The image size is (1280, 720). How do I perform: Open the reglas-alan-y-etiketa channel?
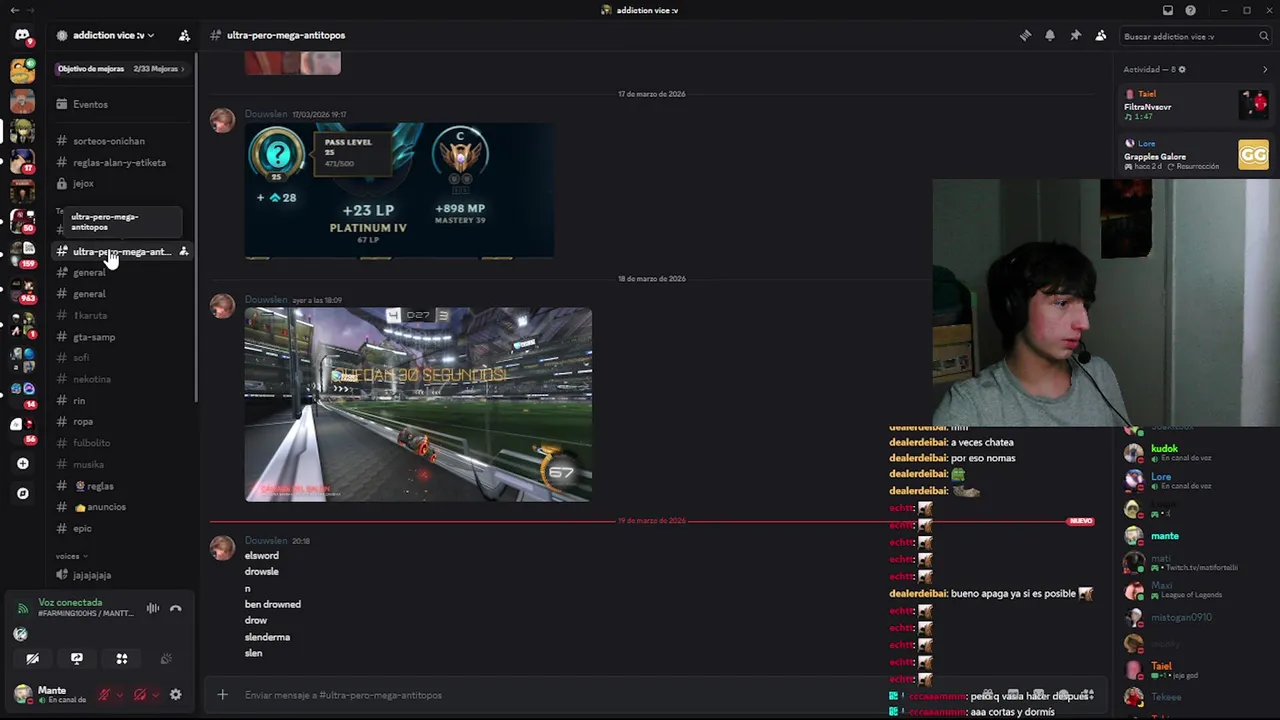(119, 162)
